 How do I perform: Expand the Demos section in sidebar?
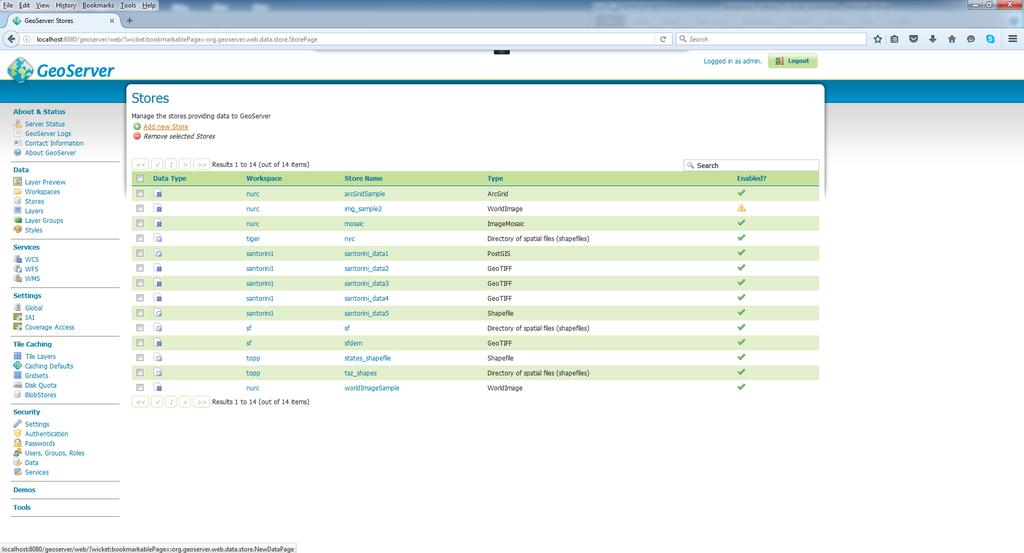(24, 490)
